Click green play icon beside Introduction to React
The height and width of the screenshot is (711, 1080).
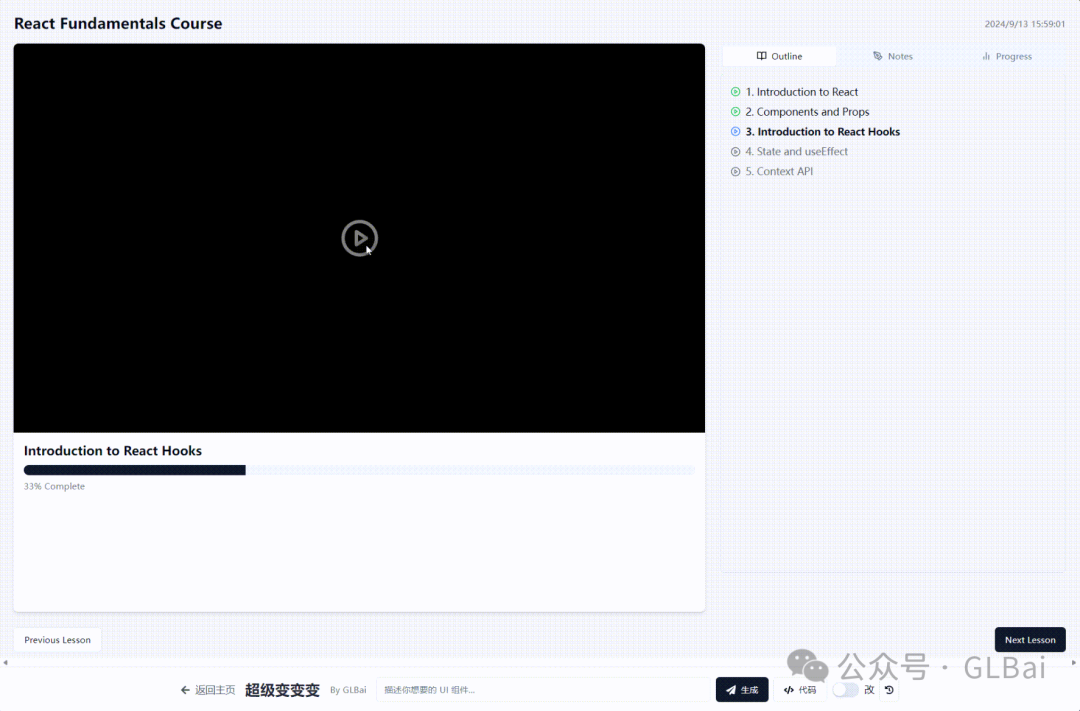[736, 92]
